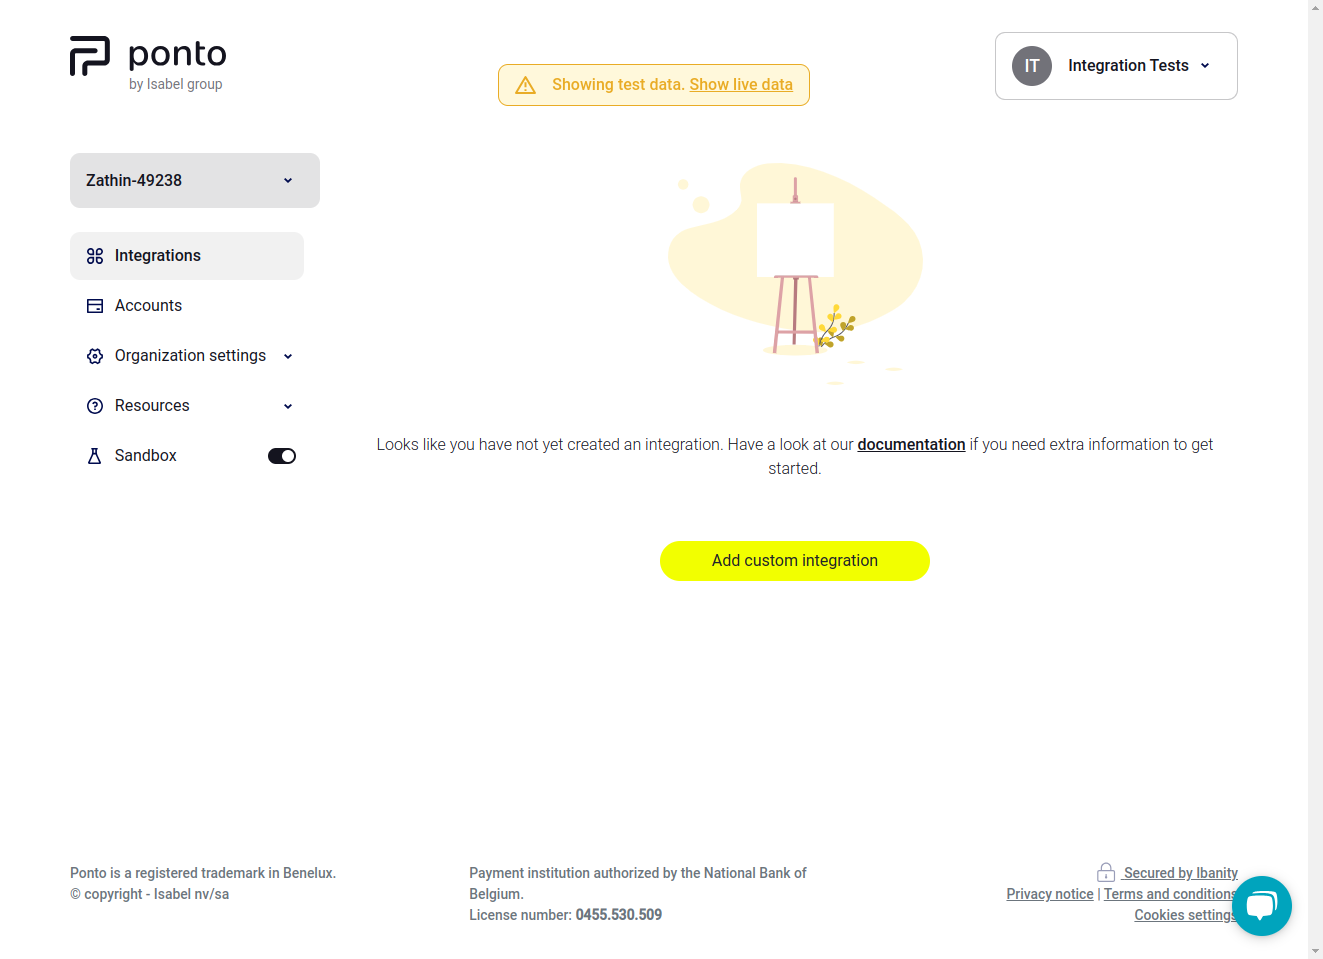Expand the Organization settings submenu
Viewport: 1323px width, 959px height.
click(x=288, y=356)
